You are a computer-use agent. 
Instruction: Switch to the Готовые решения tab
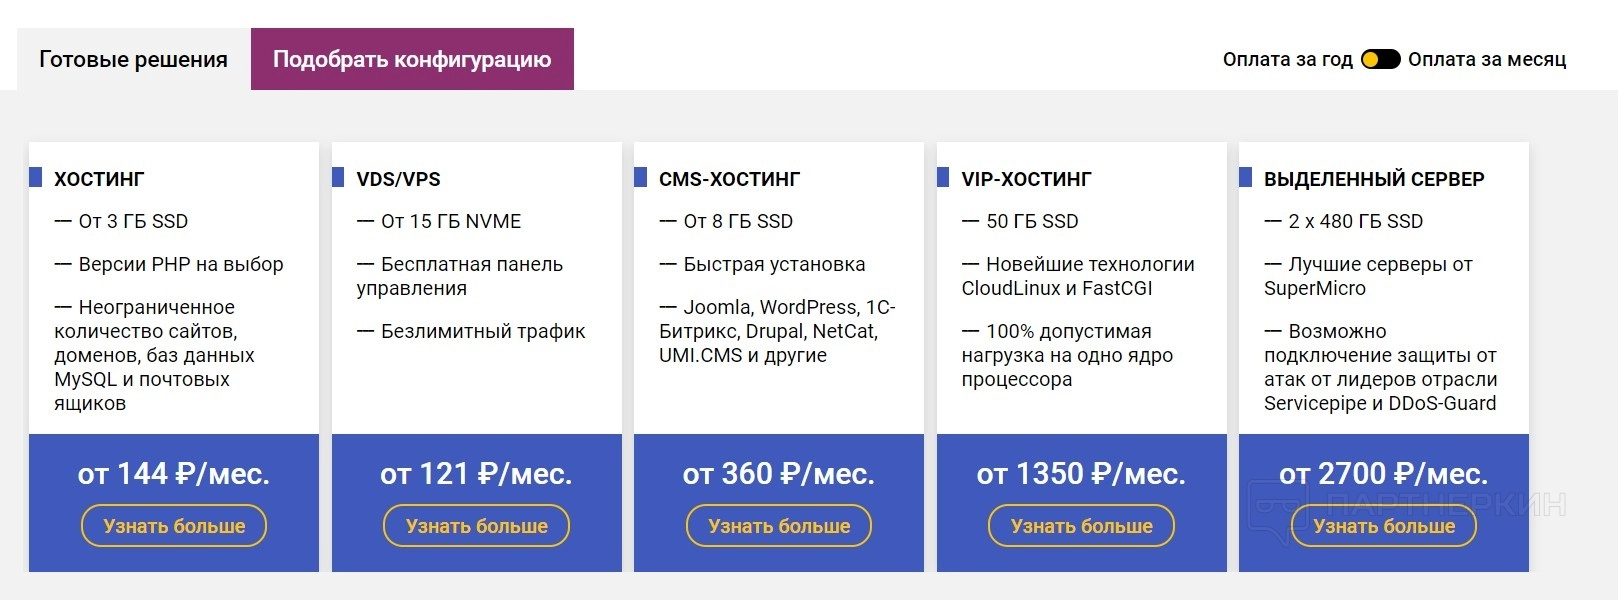(133, 59)
